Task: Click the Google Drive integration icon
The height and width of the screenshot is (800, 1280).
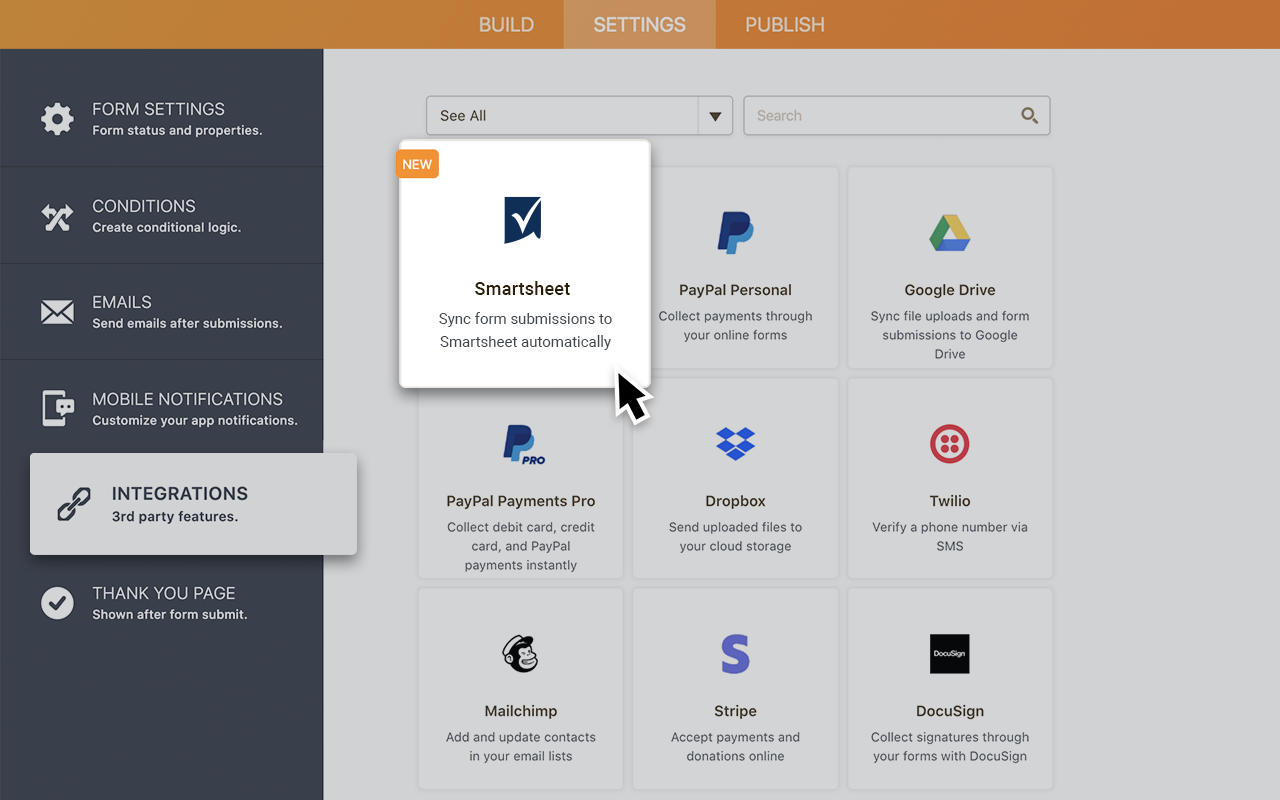Action: tap(949, 232)
